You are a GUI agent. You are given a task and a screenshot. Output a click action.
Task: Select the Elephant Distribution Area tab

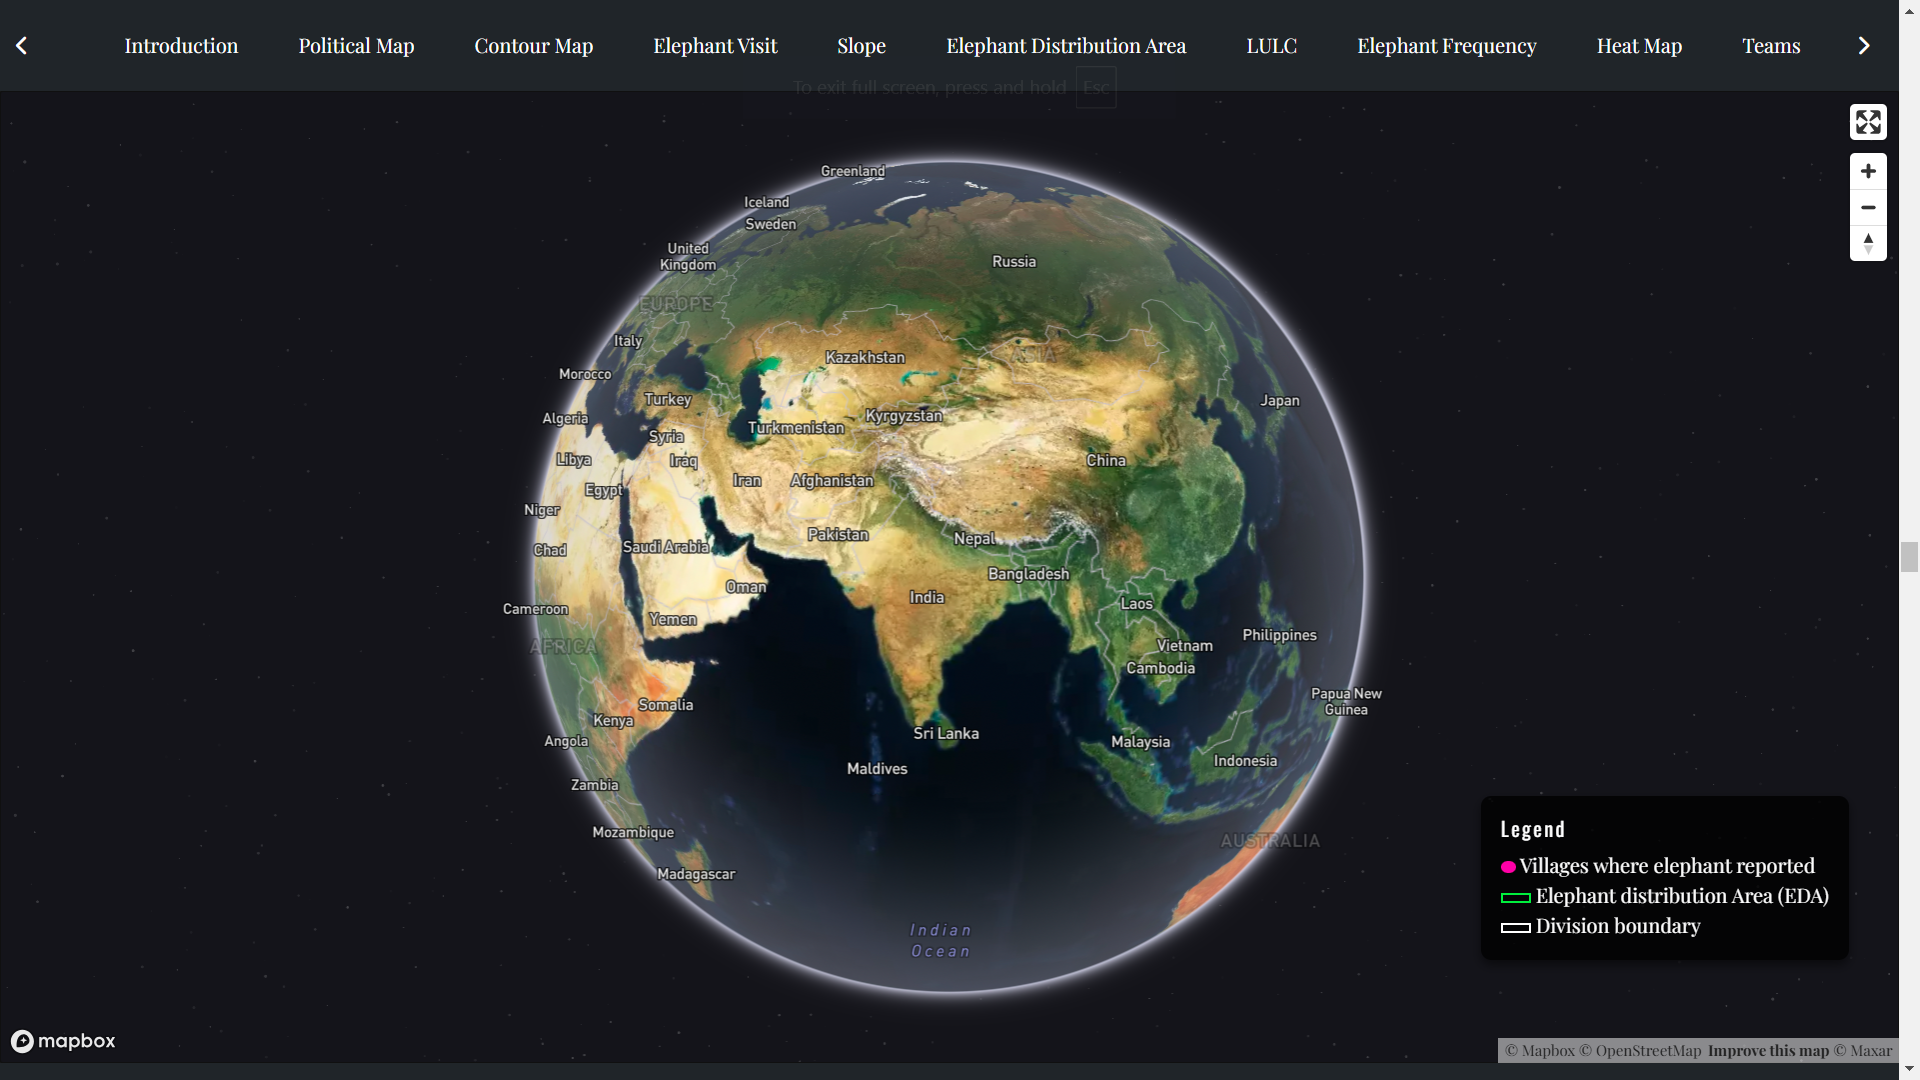click(x=1066, y=46)
